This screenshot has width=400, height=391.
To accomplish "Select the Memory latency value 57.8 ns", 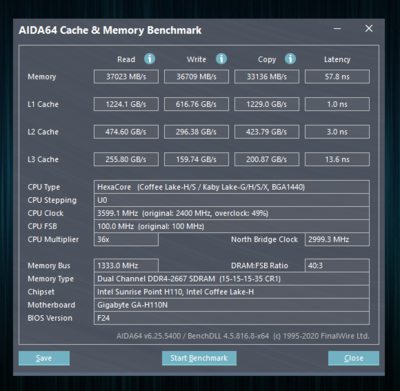I will 337,77.
